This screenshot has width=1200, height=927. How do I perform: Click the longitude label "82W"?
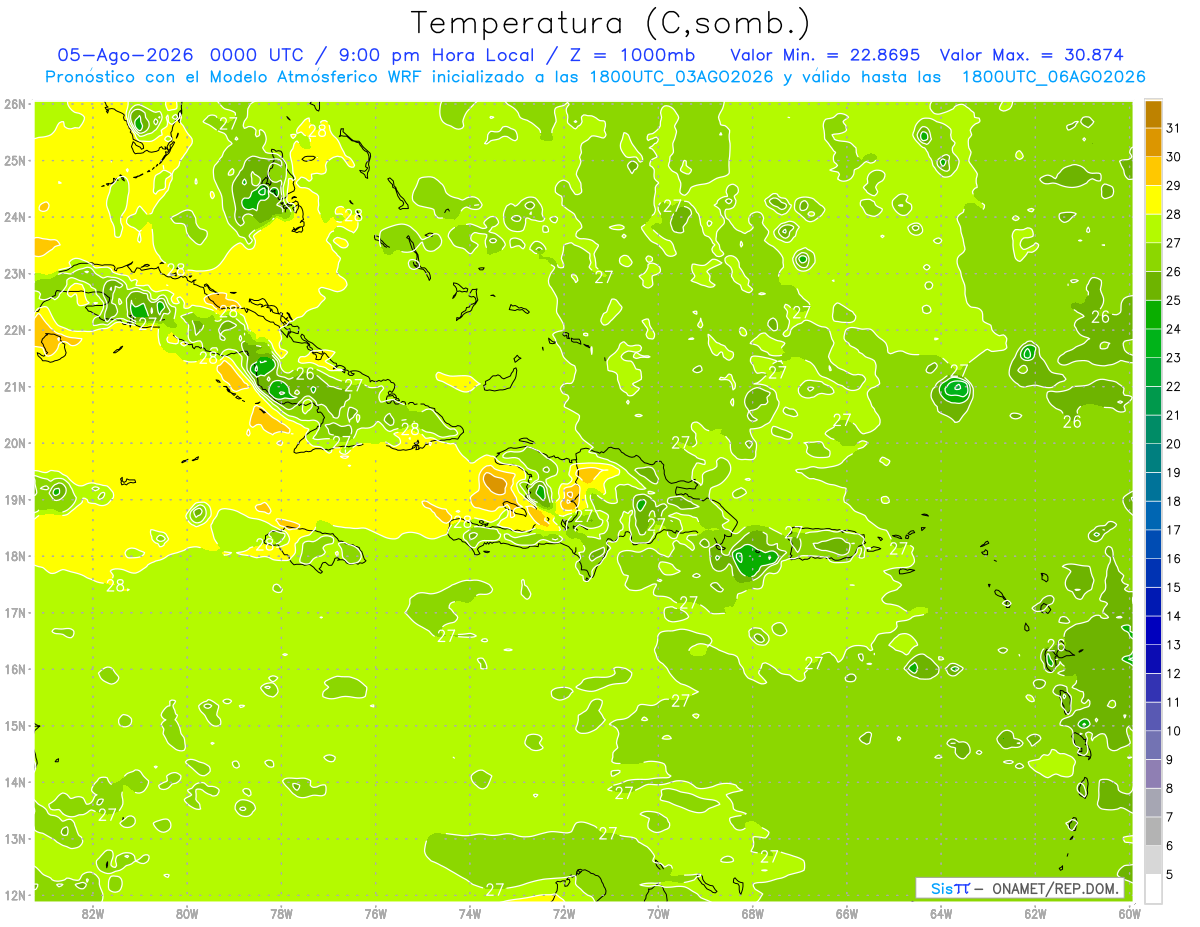(93, 913)
